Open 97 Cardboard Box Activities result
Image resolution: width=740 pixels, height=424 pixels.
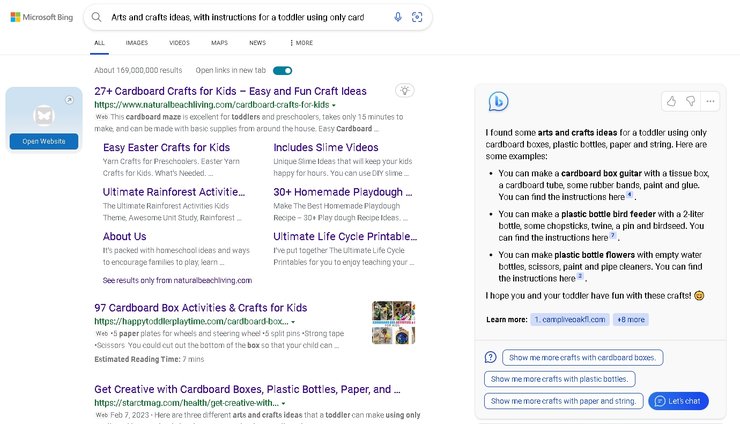201,308
